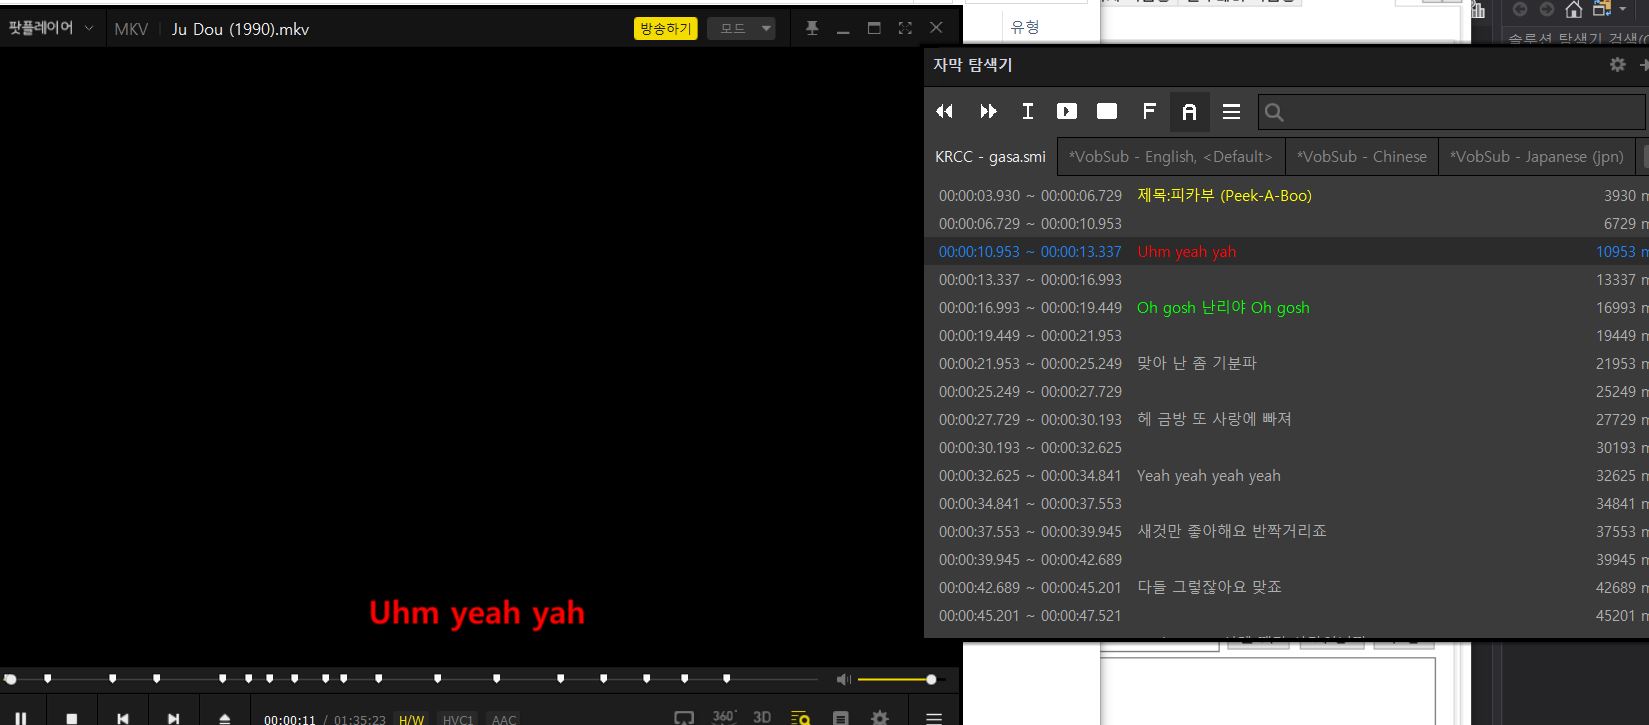The height and width of the screenshot is (725, 1649).
Task: Toggle the yellow subtitle browser icon
Action: click(x=800, y=717)
